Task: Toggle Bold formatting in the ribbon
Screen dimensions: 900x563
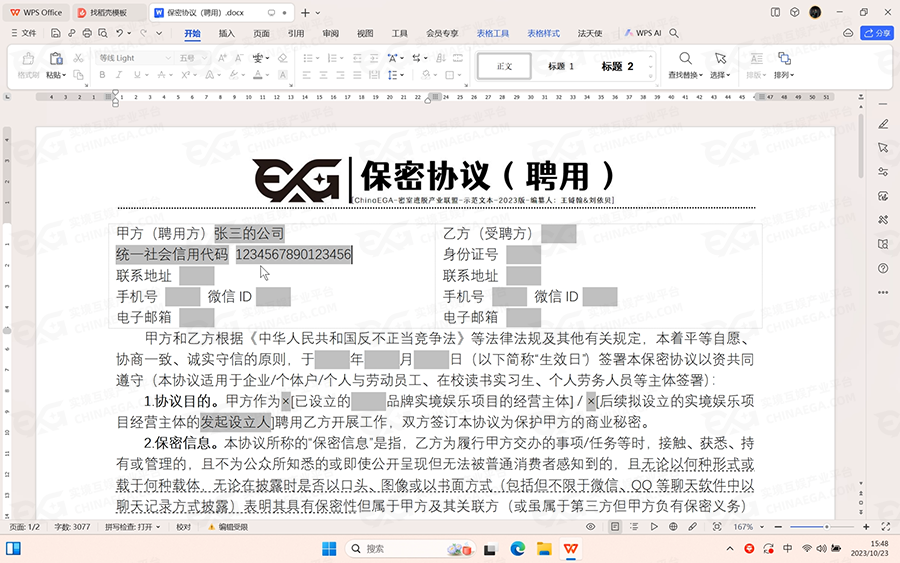Action: [x=101, y=76]
